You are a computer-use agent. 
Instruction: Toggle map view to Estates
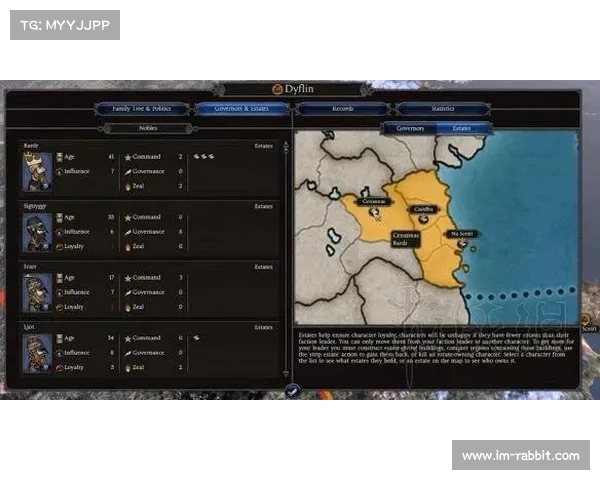(463, 128)
